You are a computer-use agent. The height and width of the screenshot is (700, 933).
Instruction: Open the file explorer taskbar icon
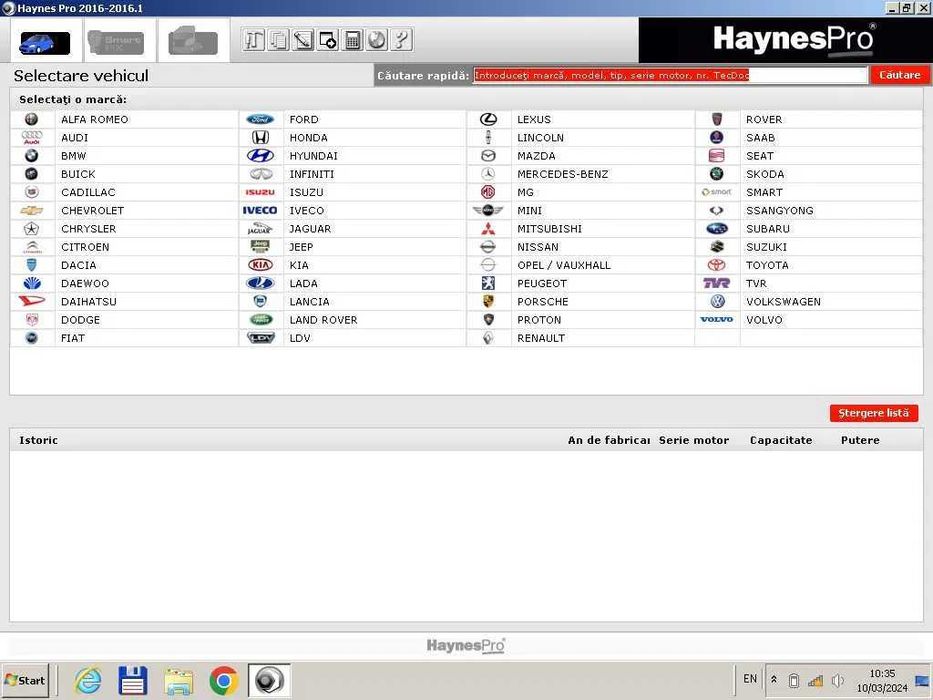[179, 682]
